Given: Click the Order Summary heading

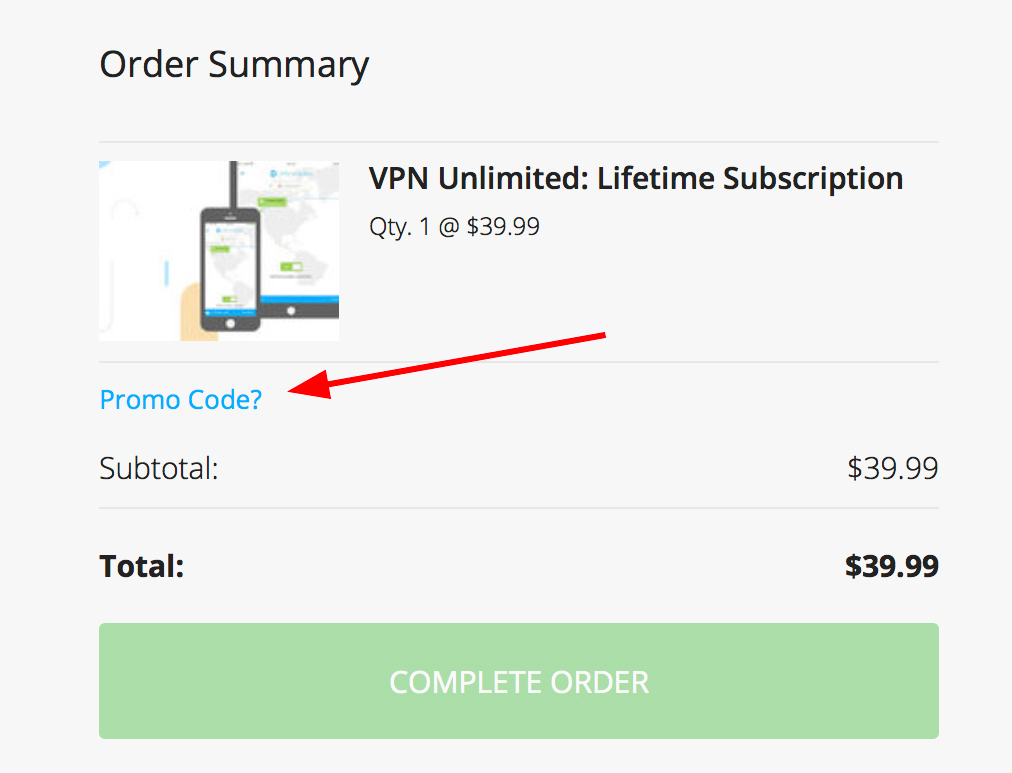Looking at the screenshot, I should (x=234, y=65).
